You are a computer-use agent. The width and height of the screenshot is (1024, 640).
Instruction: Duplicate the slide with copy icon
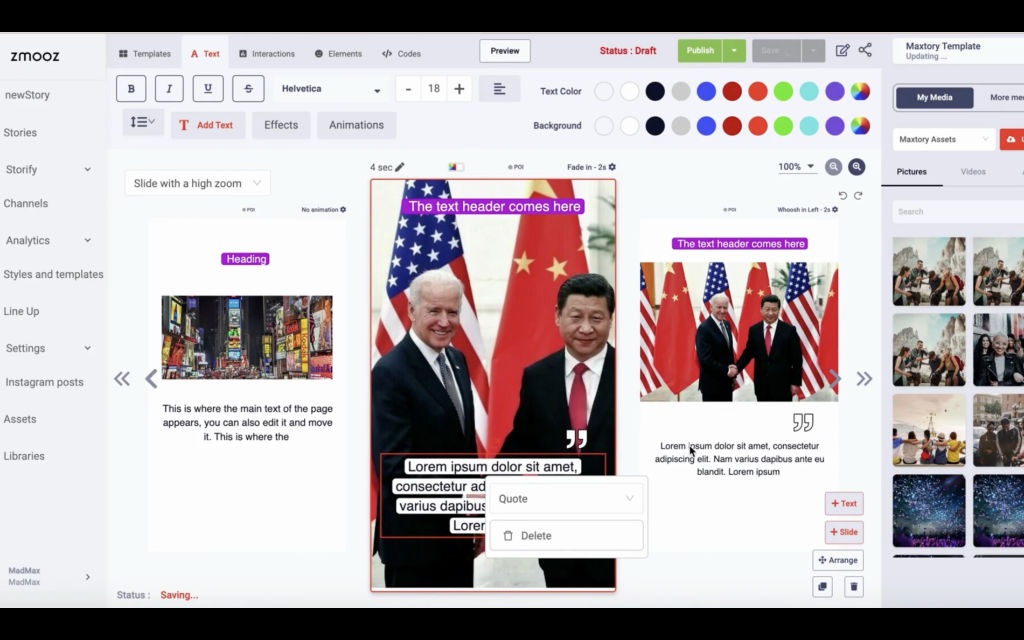(x=822, y=586)
